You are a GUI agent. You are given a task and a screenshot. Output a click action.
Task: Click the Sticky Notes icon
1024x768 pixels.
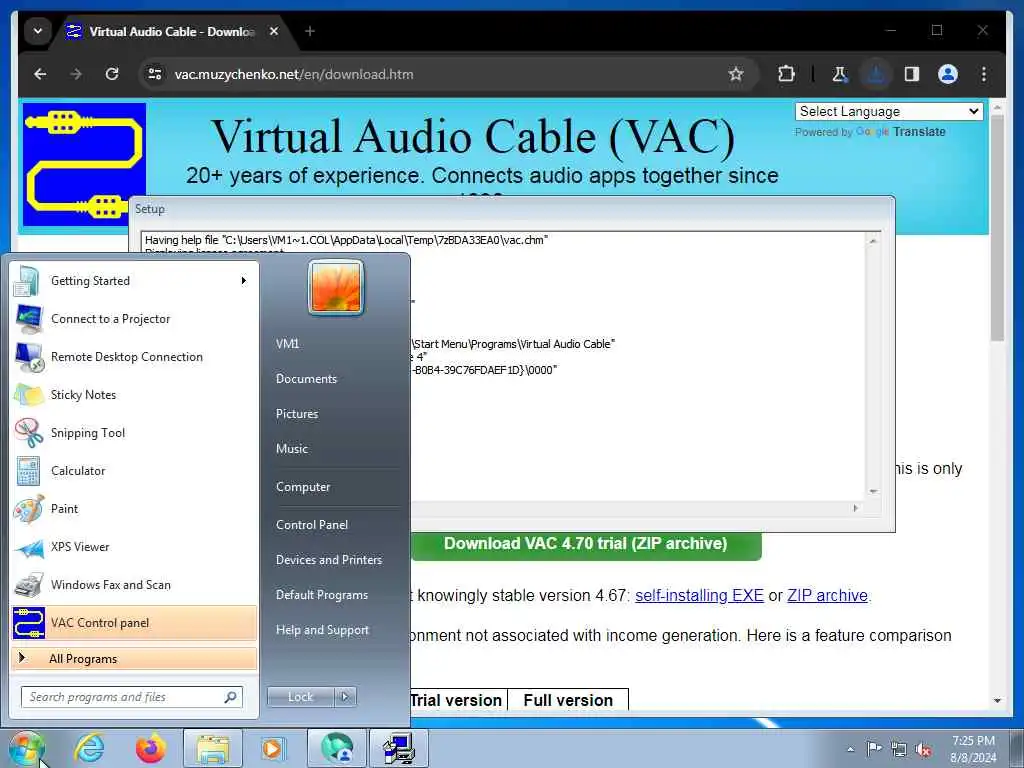pyautogui.click(x=28, y=394)
